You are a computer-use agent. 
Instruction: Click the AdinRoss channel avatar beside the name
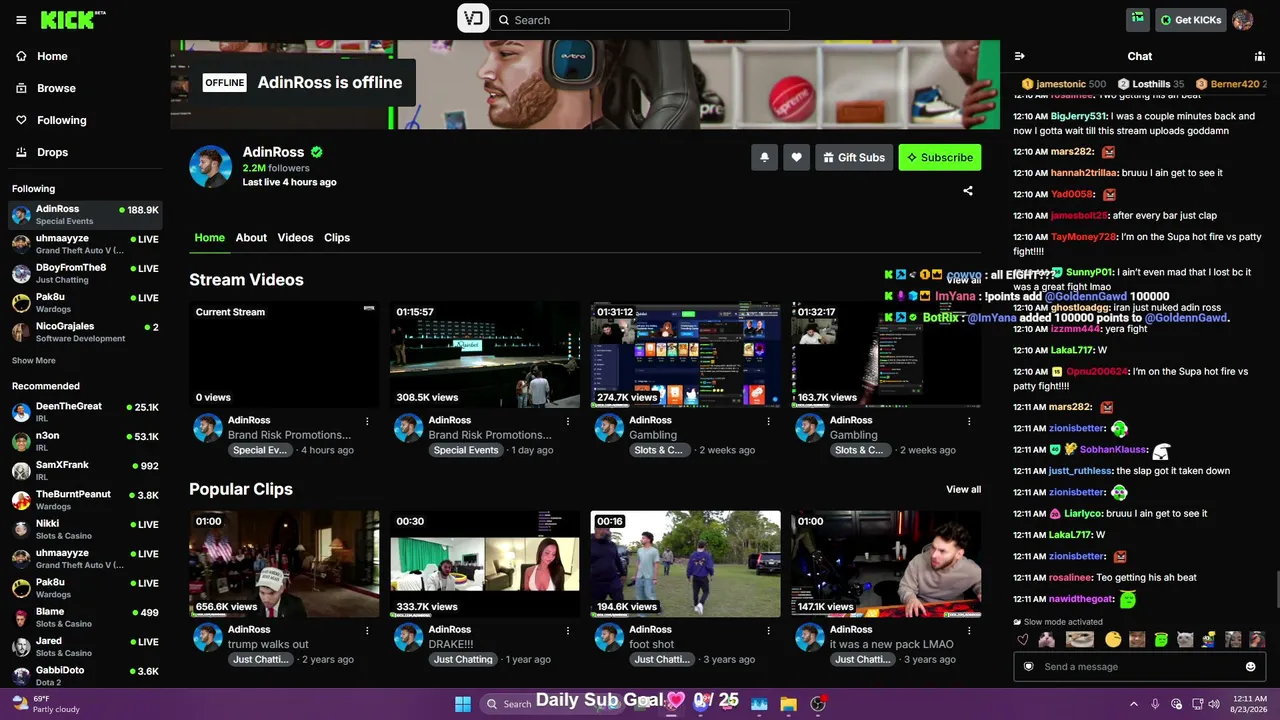(211, 166)
